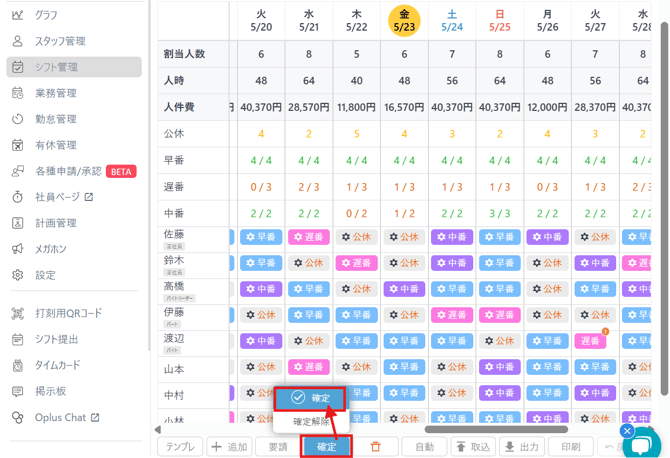Image resolution: width=670 pixels, height=458 pixels.
Task: Go to 勤怠管理 attendance icon
Action: [18, 119]
